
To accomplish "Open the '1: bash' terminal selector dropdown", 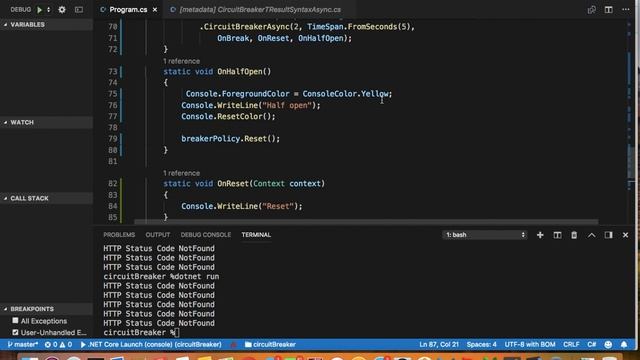I will click(x=484, y=235).
